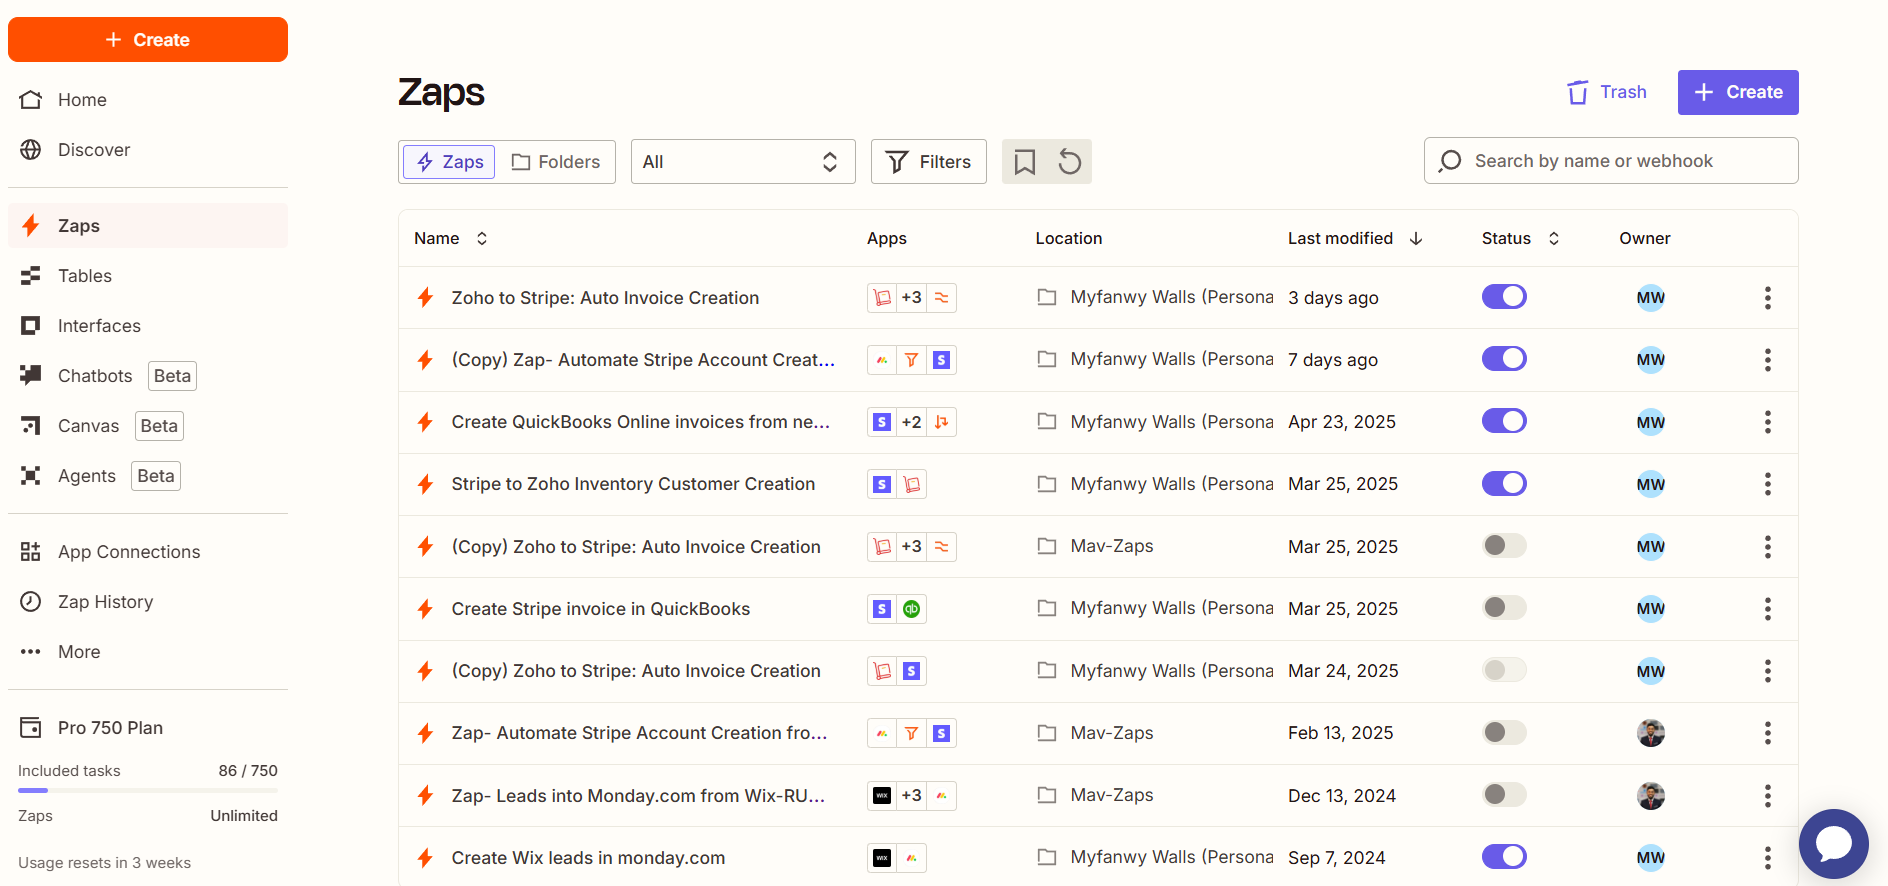Screen dimensions: 1888x886
Task: Enable (Copy) Zoho to Stripe zap in Mav-Zaps
Action: [x=1504, y=546]
